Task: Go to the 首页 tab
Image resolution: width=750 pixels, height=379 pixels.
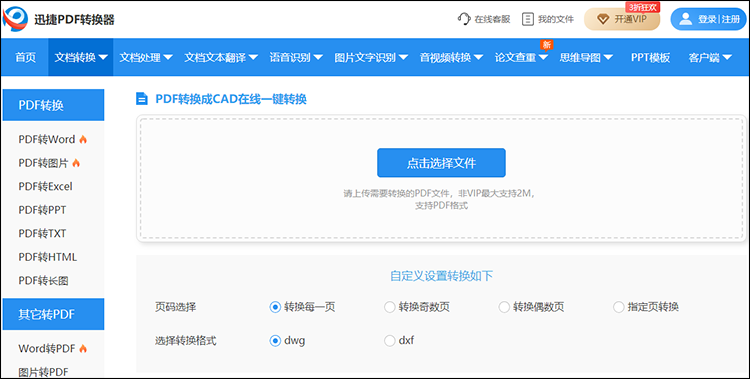Action: [x=25, y=57]
